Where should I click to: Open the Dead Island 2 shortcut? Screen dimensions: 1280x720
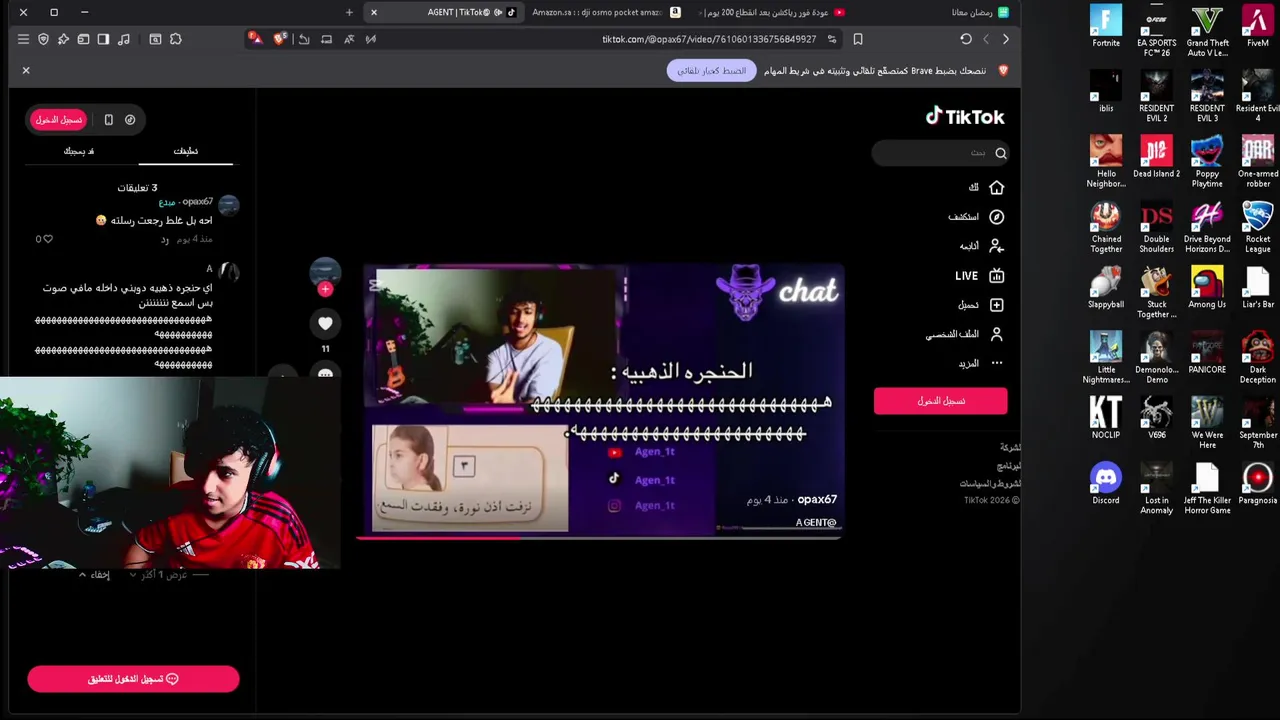(x=1157, y=157)
